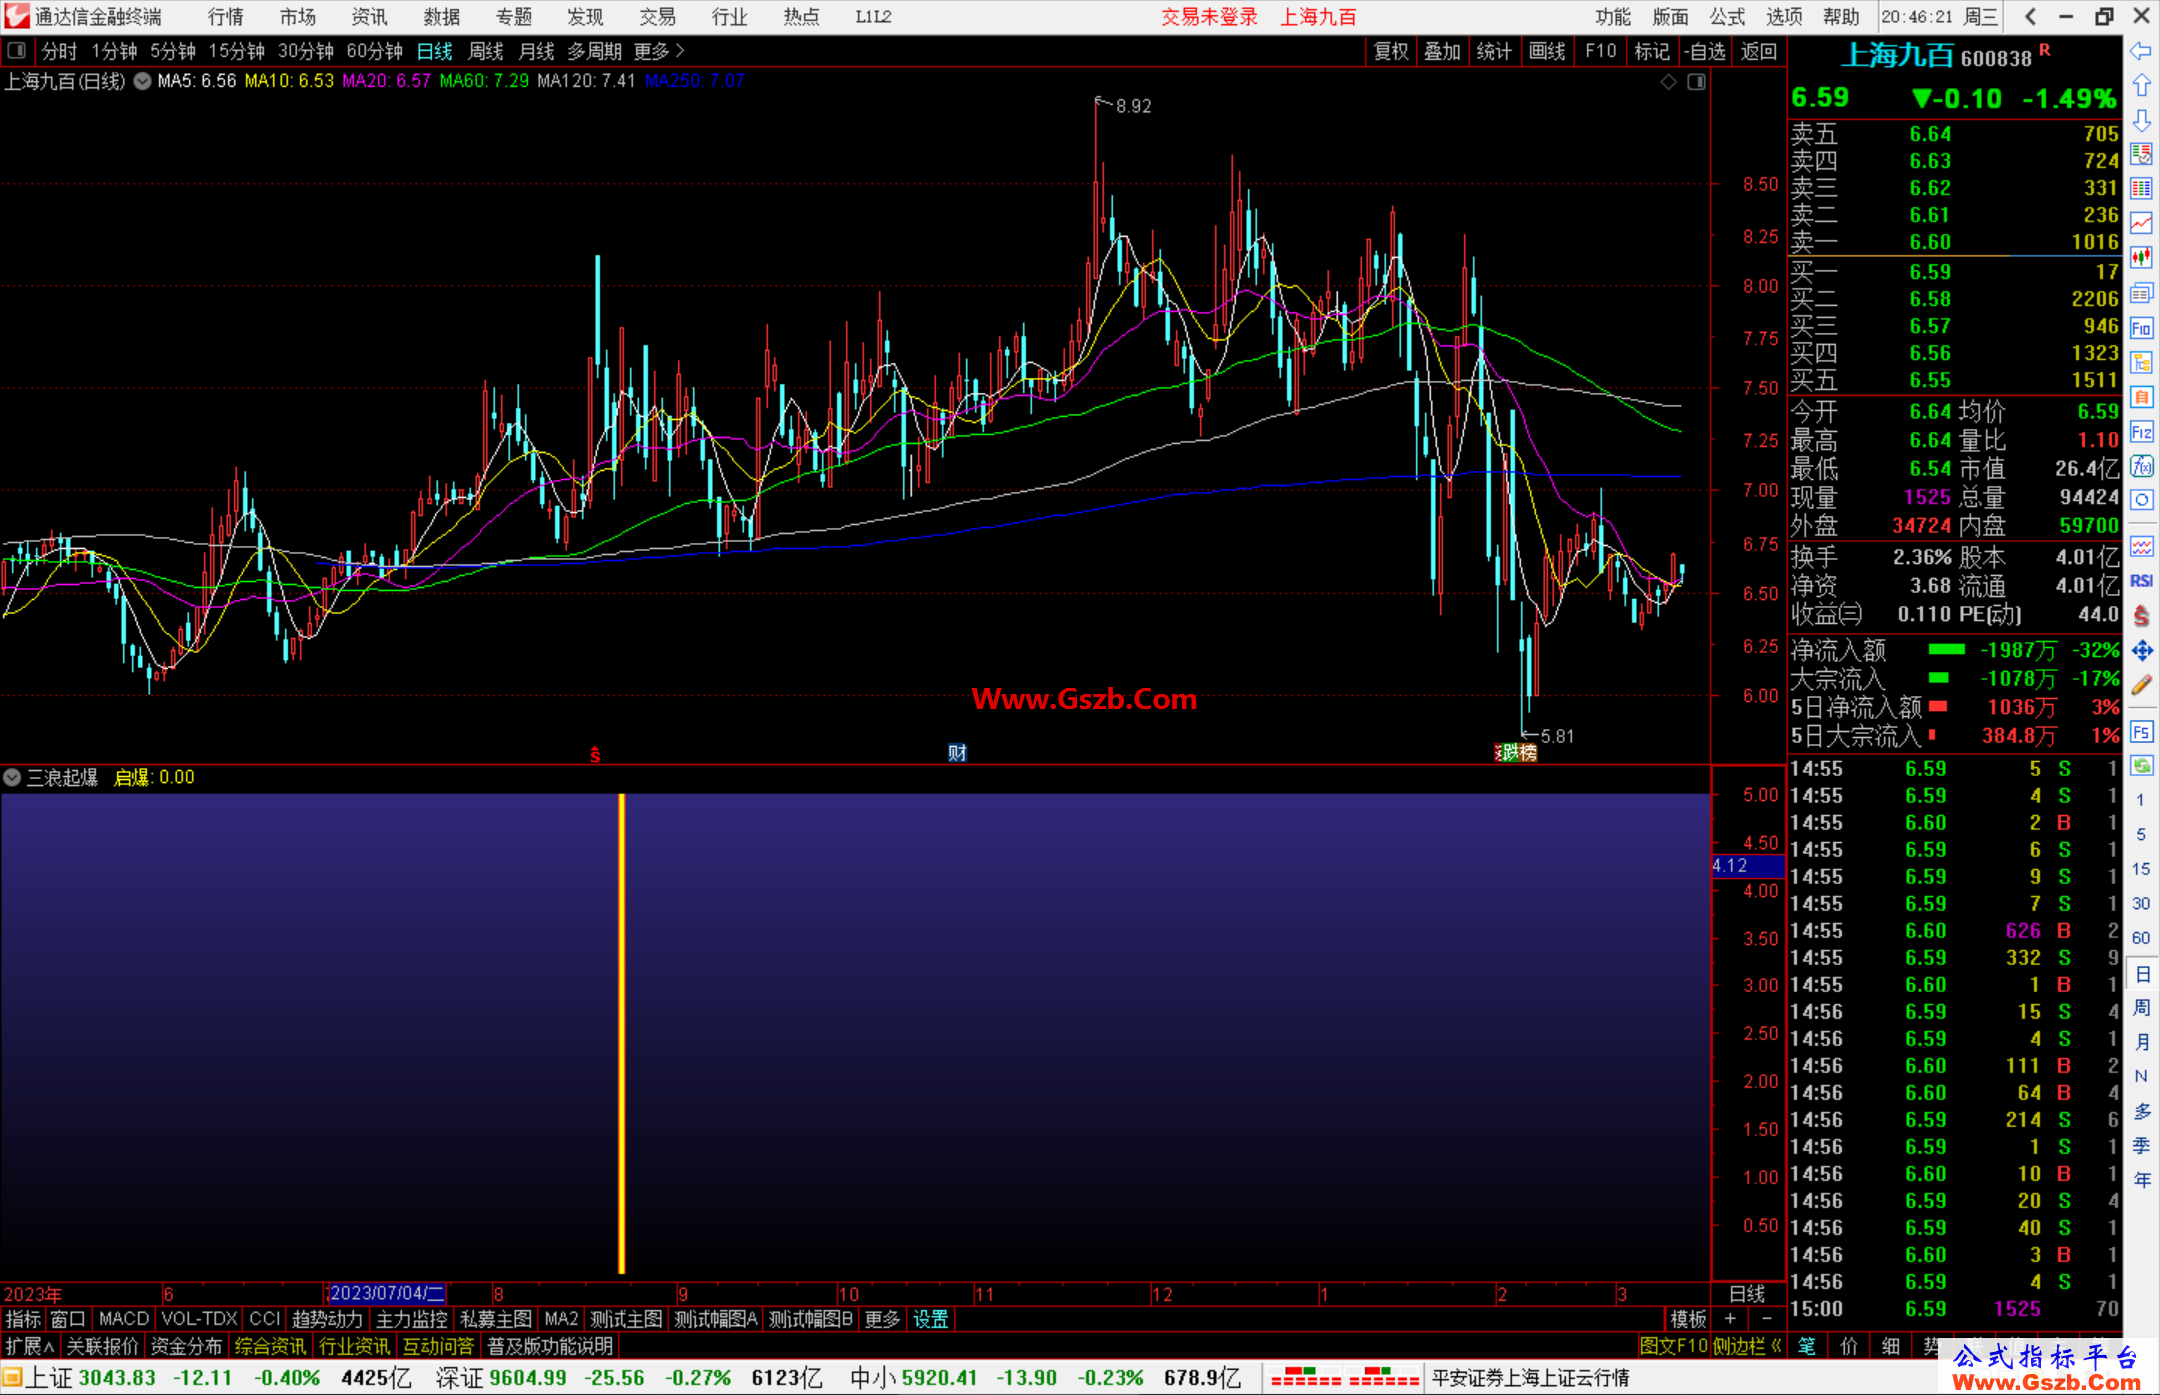Click the stacked windows icon in sidebar
Image resolution: width=2160 pixels, height=1395 pixels.
click(2141, 293)
